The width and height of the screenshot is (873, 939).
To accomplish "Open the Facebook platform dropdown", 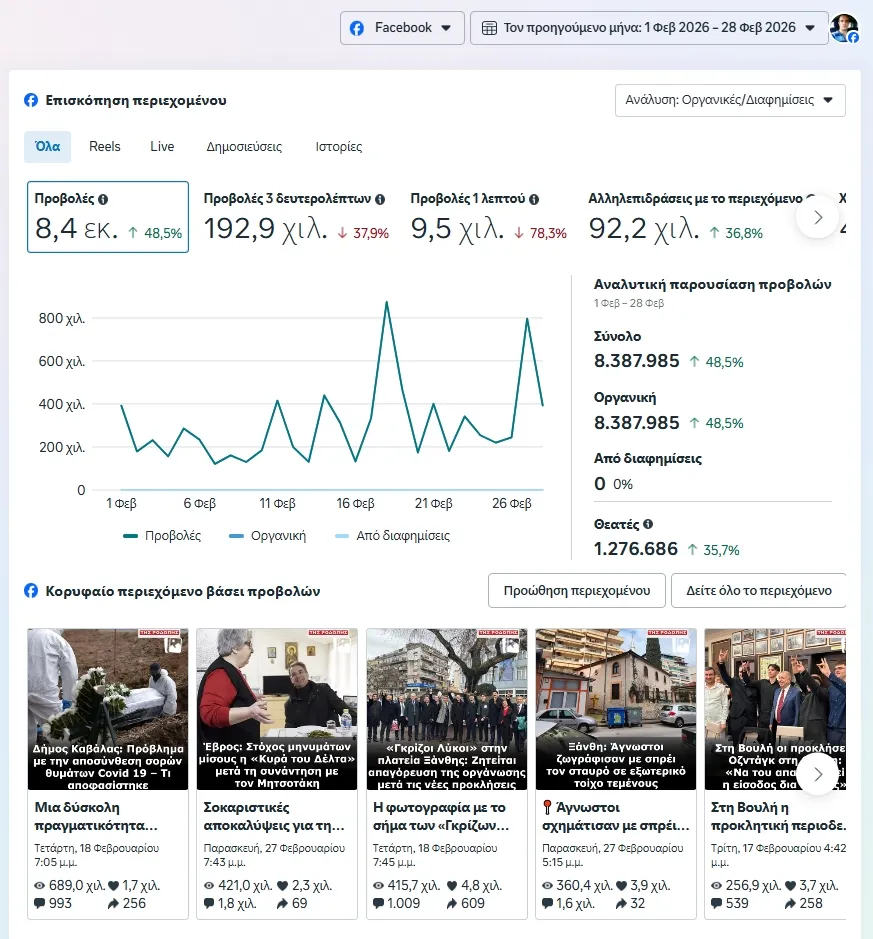I will [x=402, y=28].
